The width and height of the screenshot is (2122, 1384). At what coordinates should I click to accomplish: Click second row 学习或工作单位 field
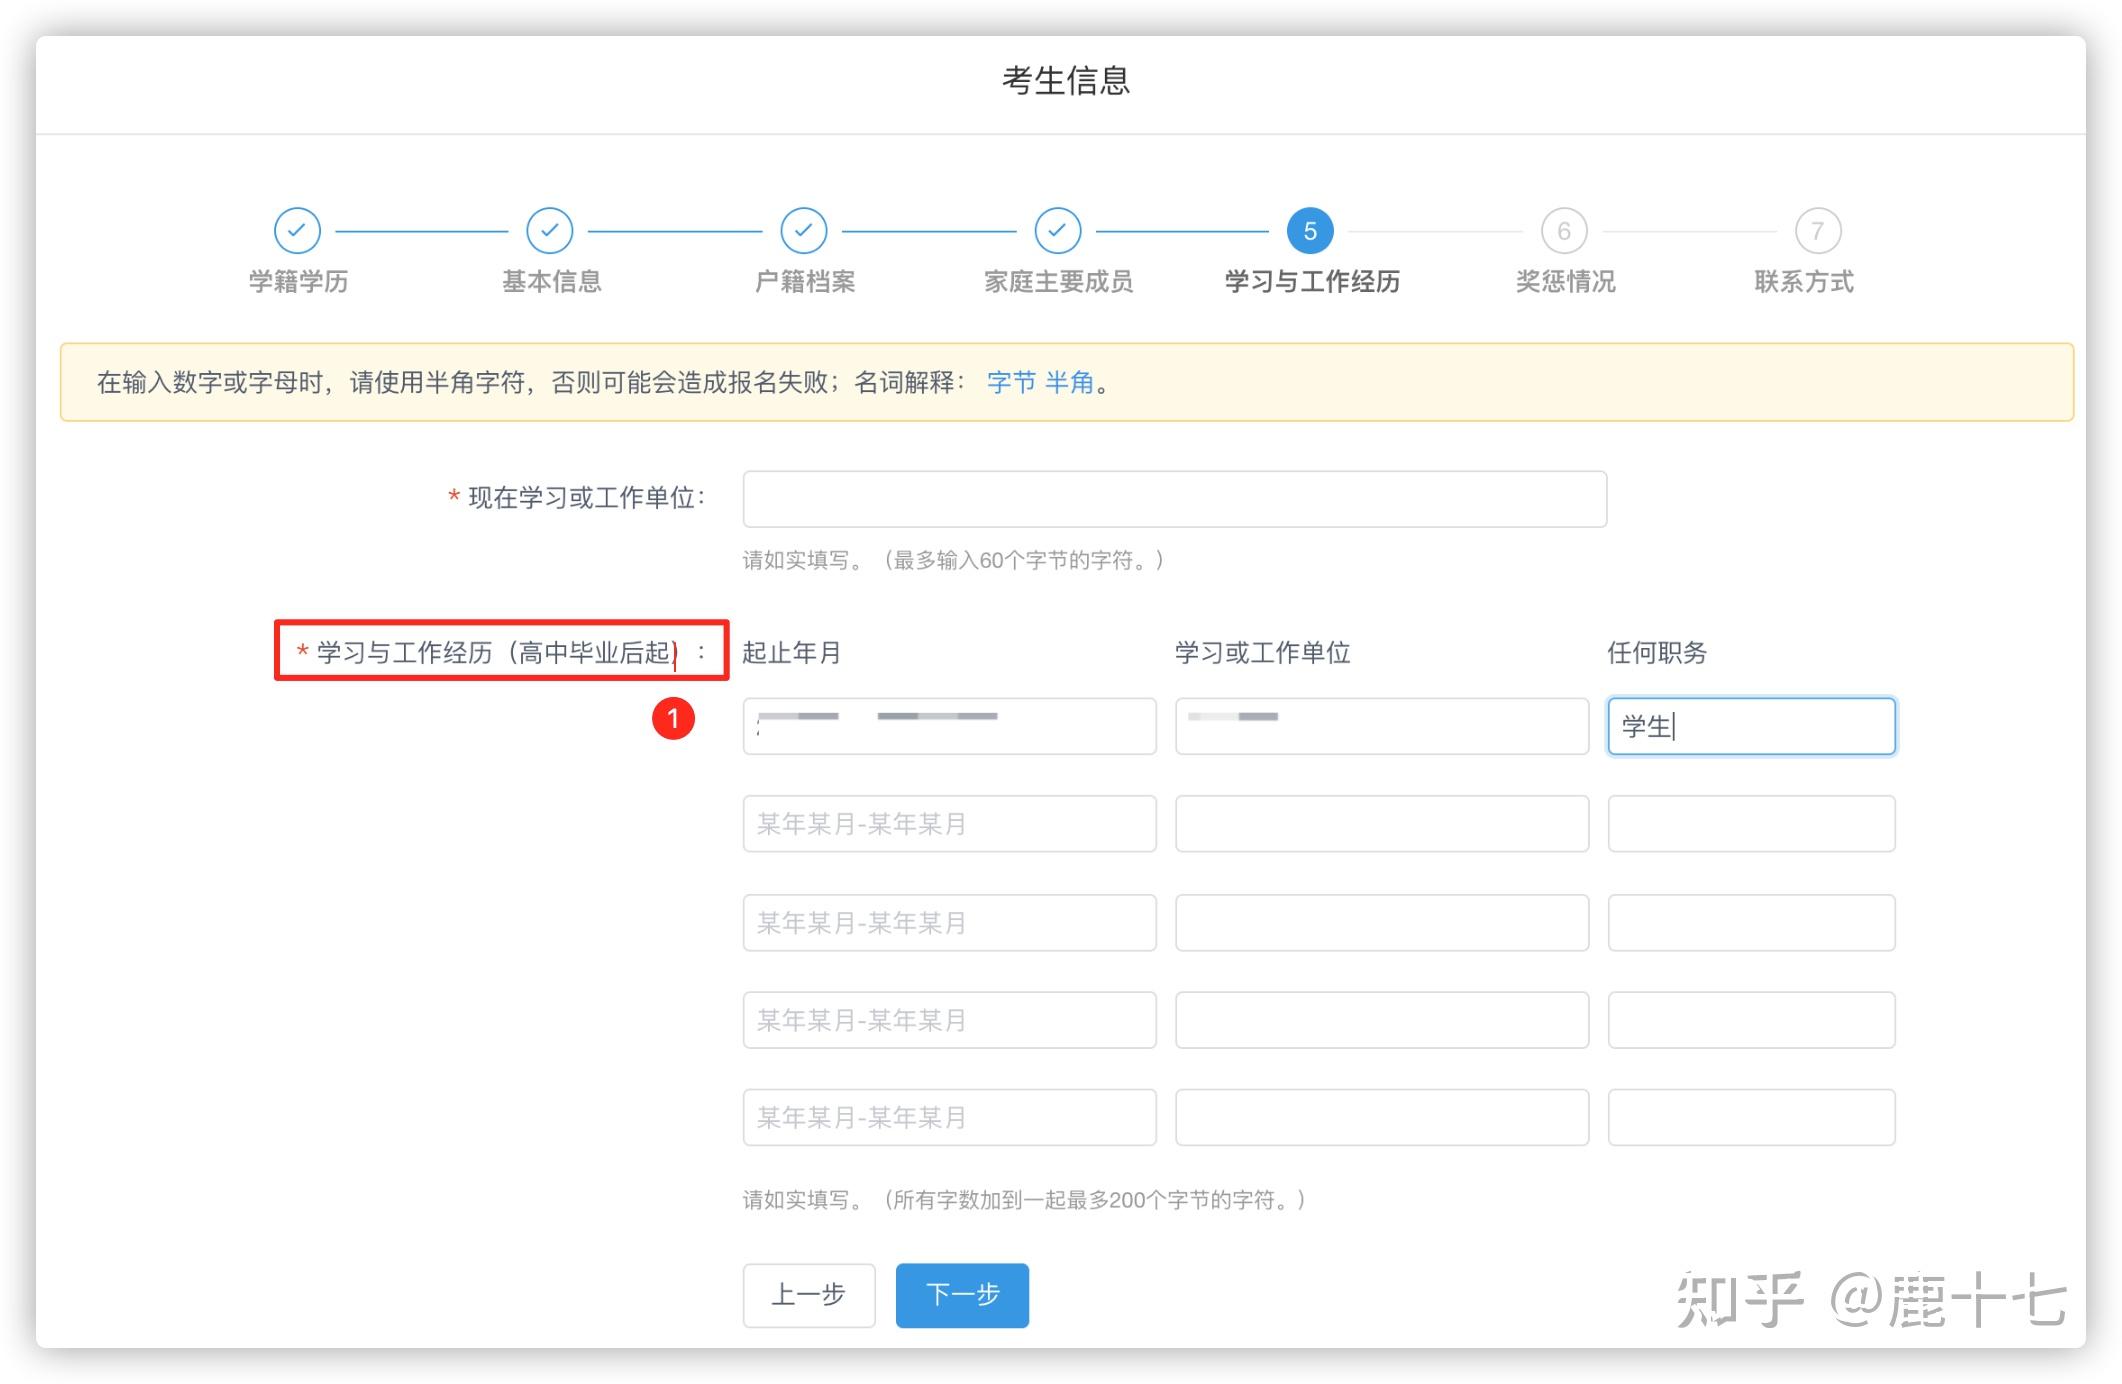coord(1381,824)
